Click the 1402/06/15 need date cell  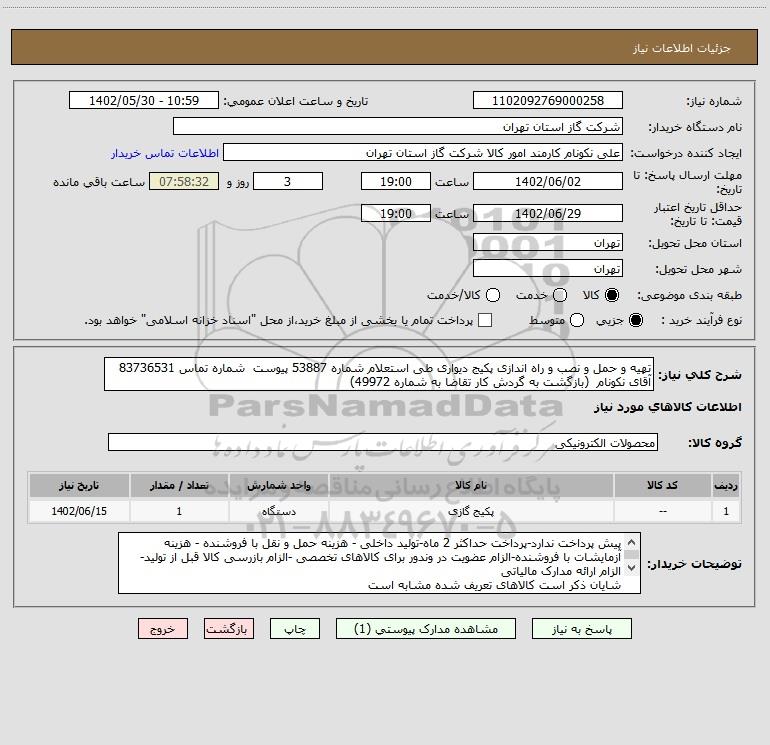79,511
